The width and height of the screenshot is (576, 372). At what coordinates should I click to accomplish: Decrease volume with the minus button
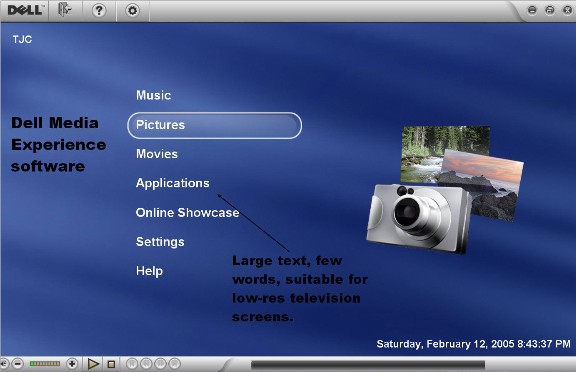(18, 364)
